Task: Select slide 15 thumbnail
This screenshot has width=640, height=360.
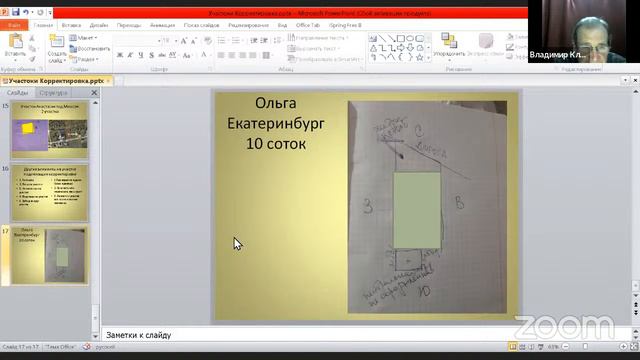Action: point(49,130)
